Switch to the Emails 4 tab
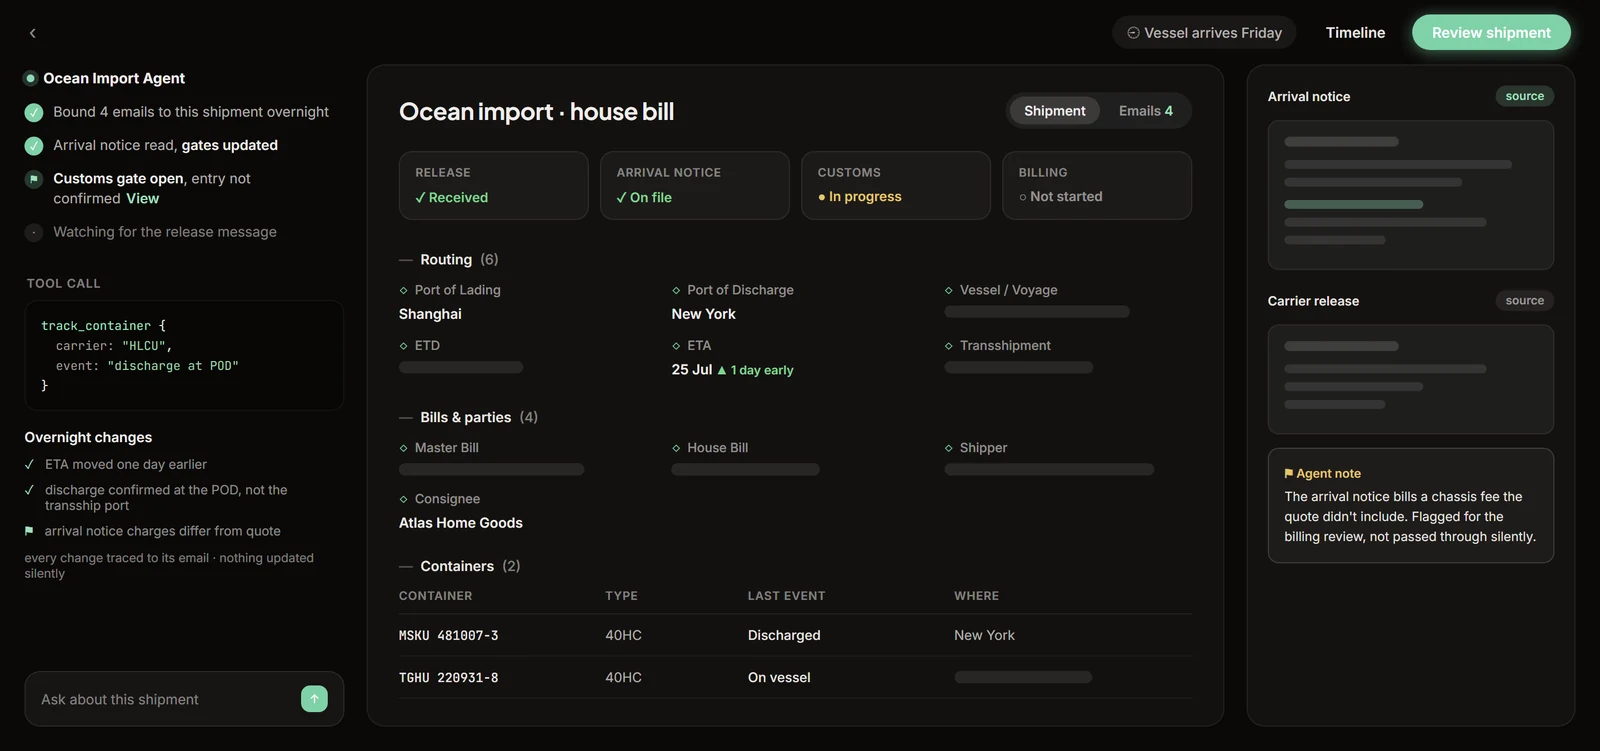 (x=1146, y=111)
